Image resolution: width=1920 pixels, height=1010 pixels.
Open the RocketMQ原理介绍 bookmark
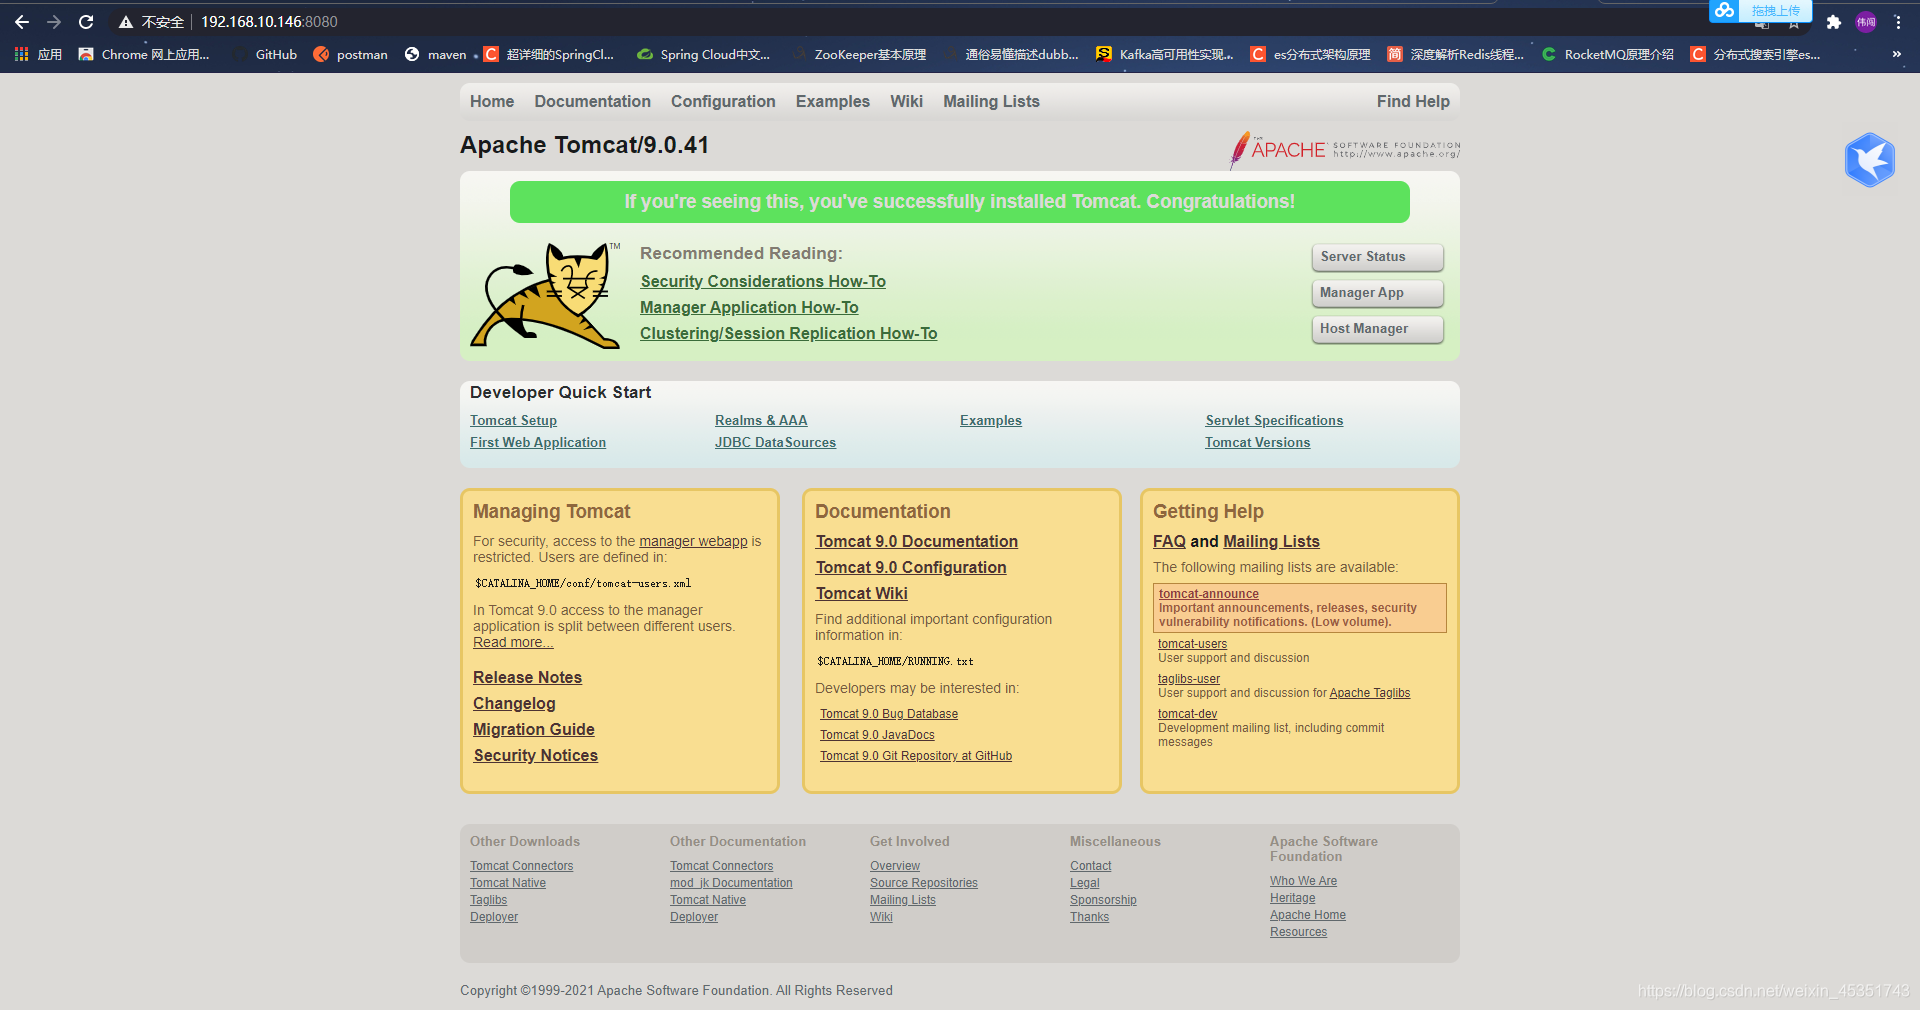click(x=1608, y=54)
